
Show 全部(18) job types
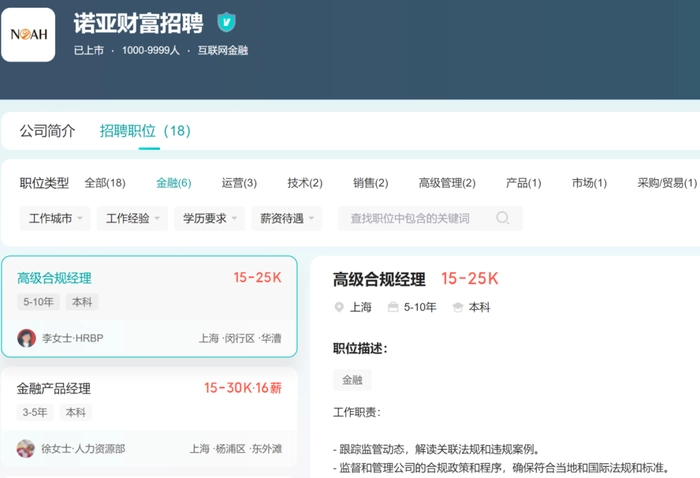(105, 183)
